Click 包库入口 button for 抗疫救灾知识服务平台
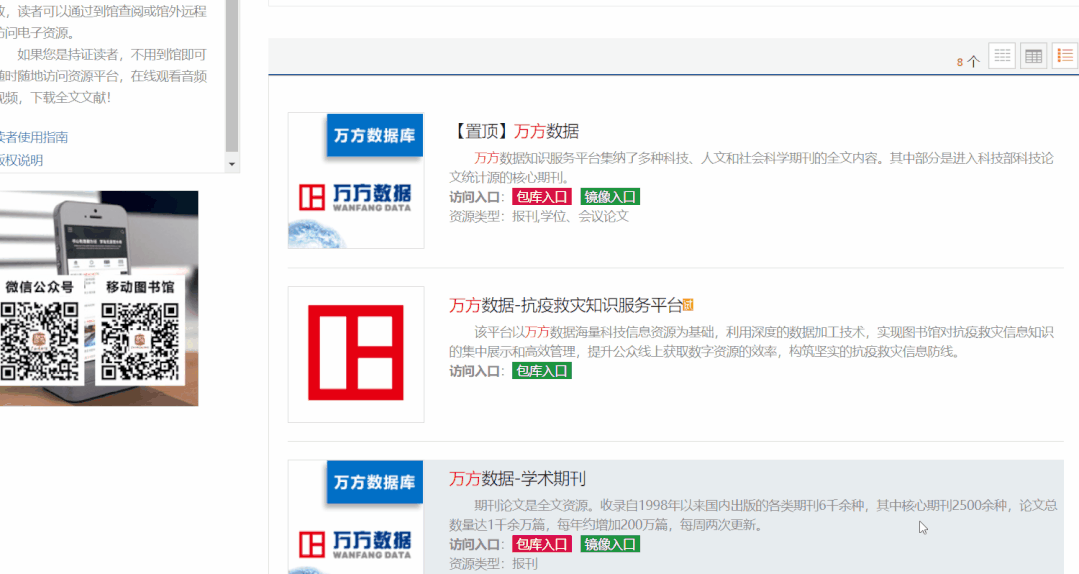 542,371
